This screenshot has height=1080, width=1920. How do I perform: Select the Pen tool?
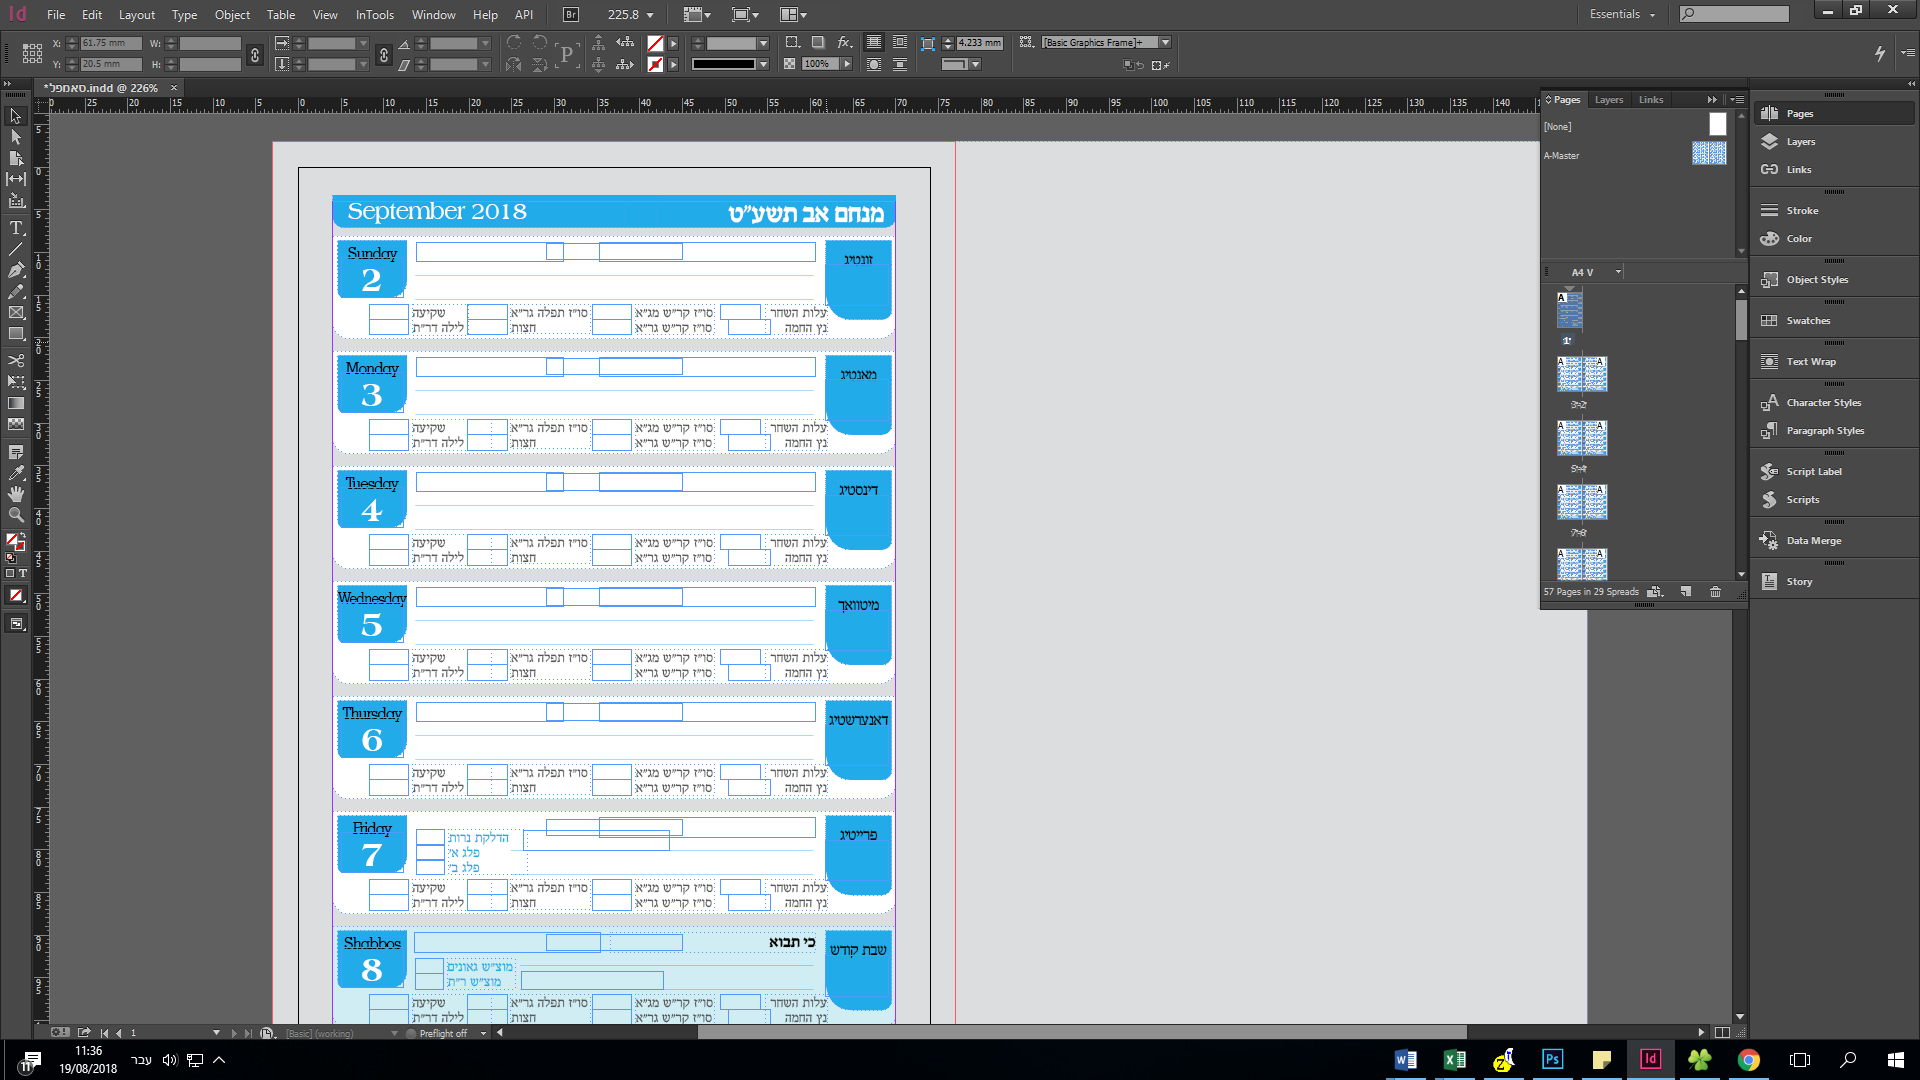click(16, 270)
